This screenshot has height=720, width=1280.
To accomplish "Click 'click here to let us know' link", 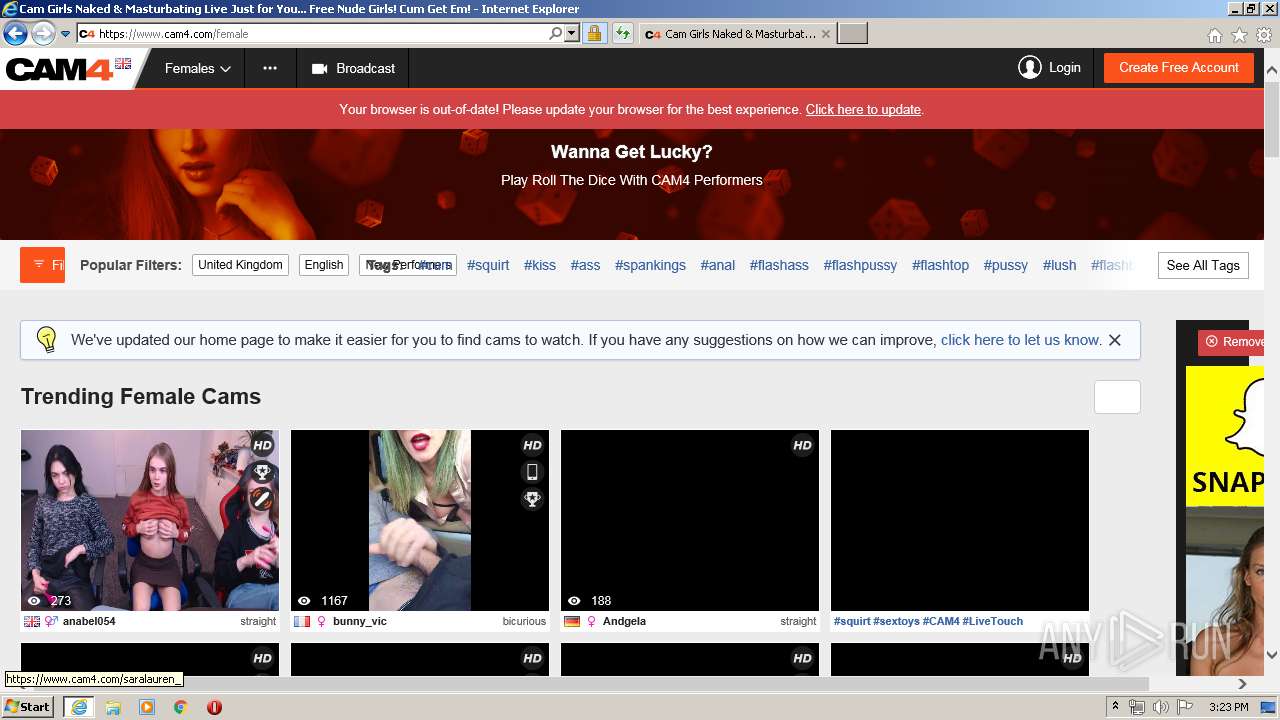I will click(x=1021, y=340).
